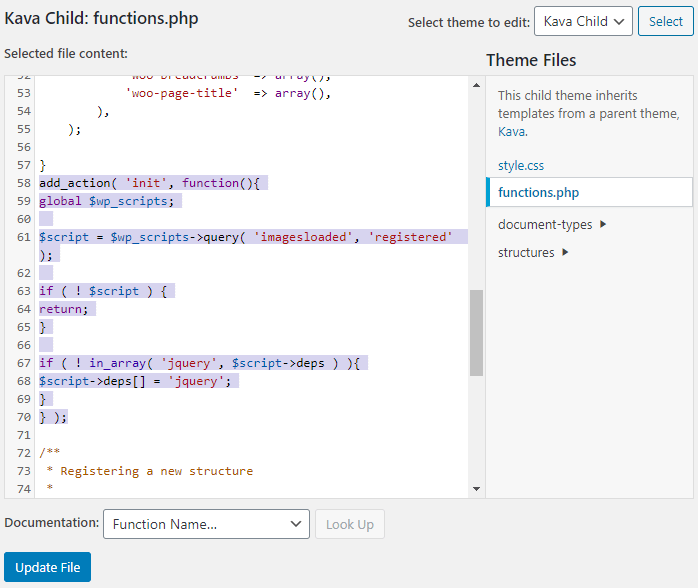Click the 'global $wp_scripts;' line
Viewport: 698px width, 588px height.
point(106,201)
